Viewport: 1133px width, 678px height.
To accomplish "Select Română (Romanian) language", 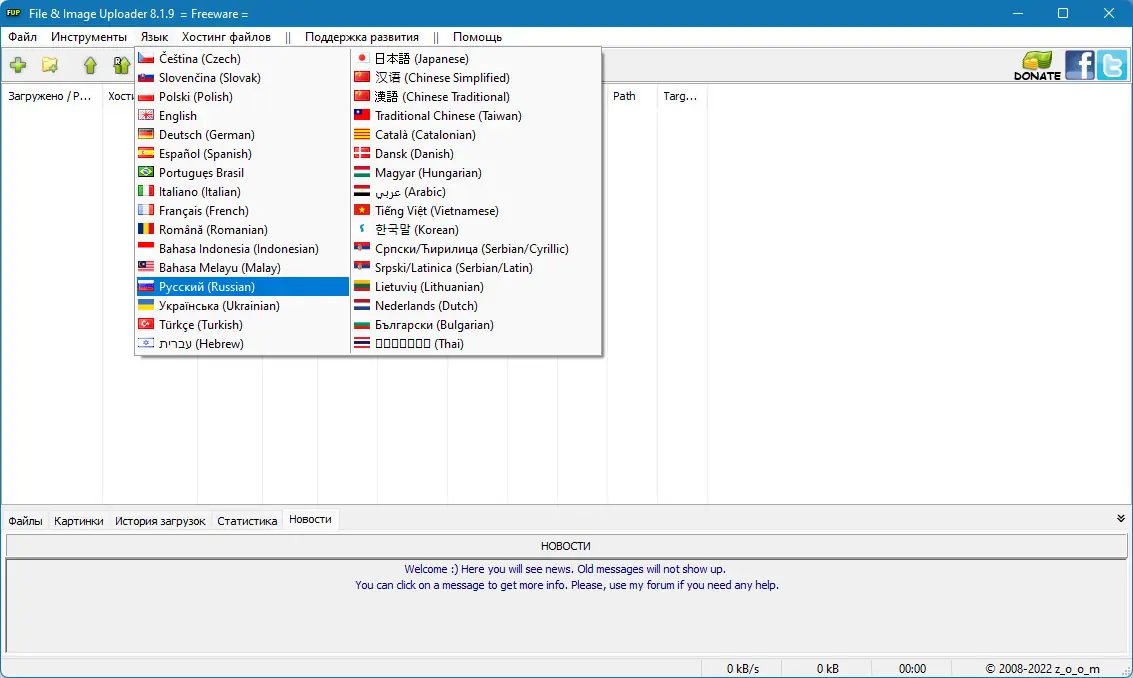I will pos(243,230).
